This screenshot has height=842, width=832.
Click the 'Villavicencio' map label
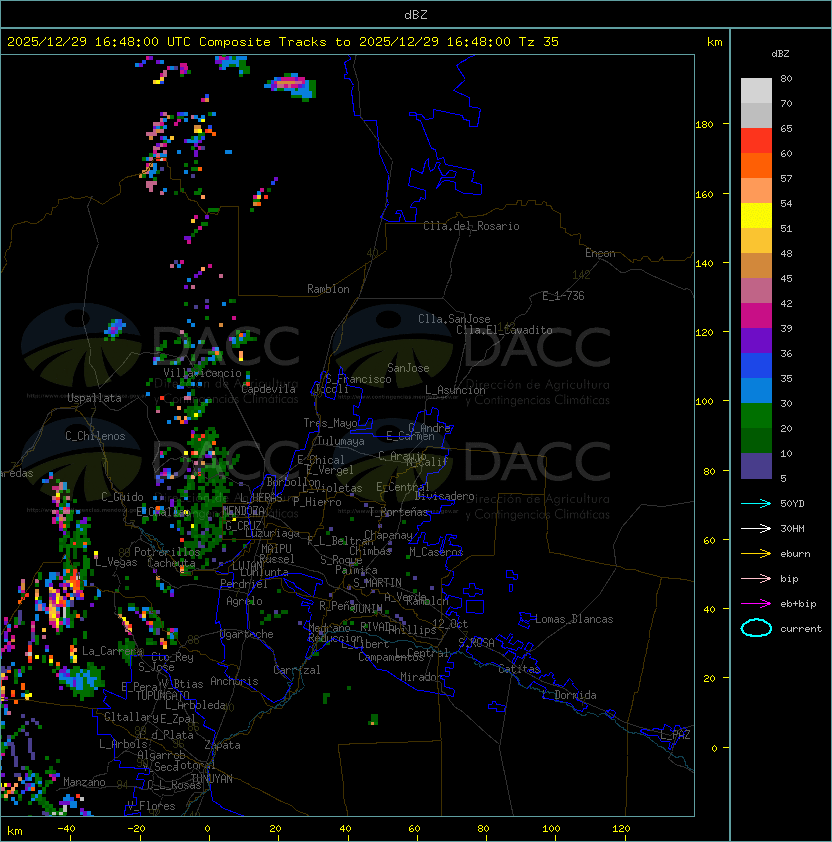click(x=202, y=373)
